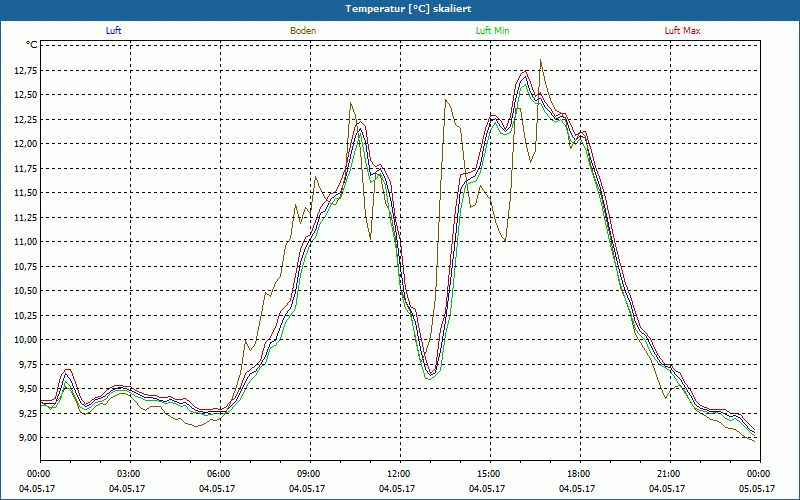Click the 04.05.17 date under 12:00
This screenshot has width=800, height=500.
tap(397, 489)
